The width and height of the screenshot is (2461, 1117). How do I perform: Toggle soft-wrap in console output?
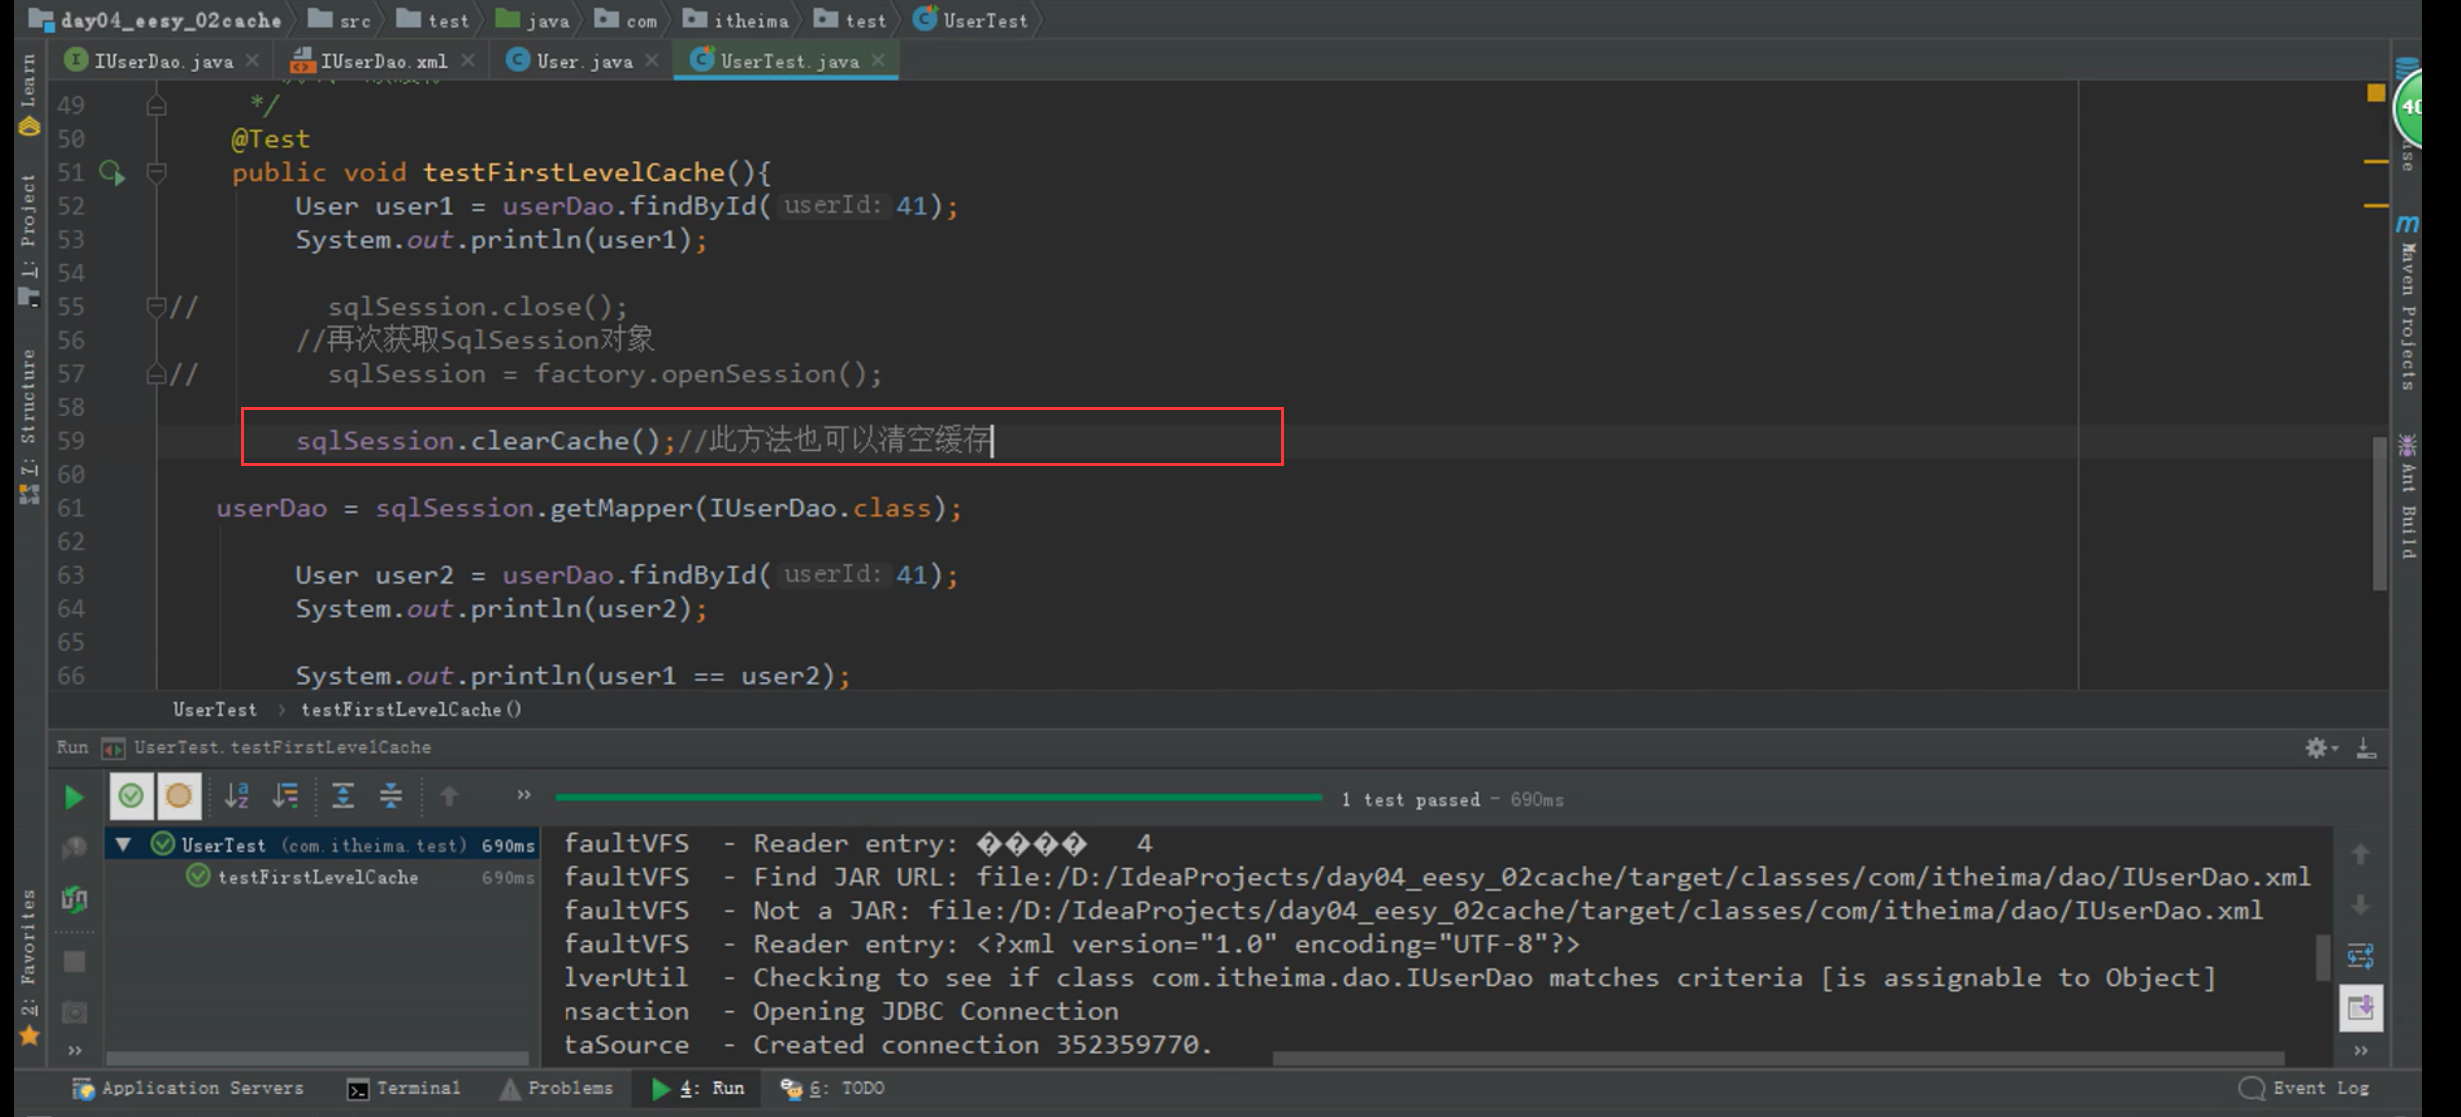[x=2361, y=956]
